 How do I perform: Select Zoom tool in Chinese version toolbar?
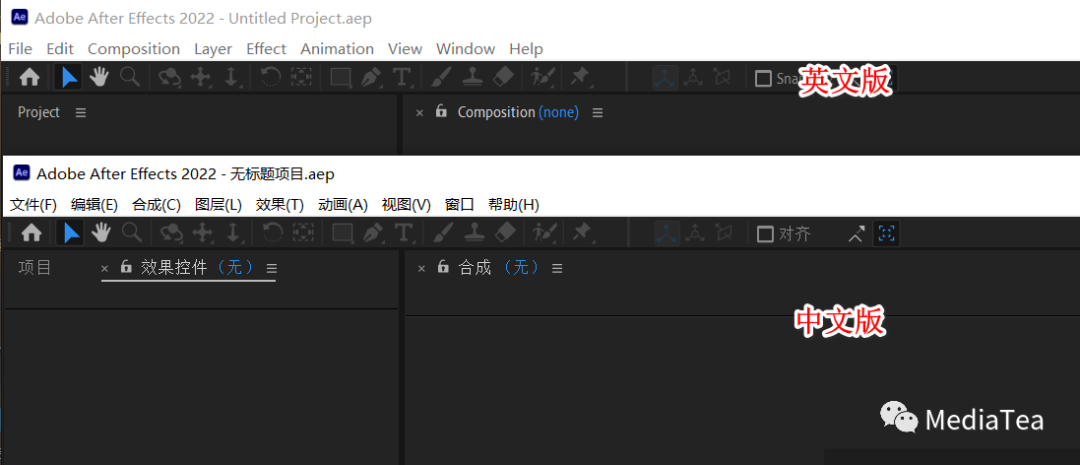[132, 234]
